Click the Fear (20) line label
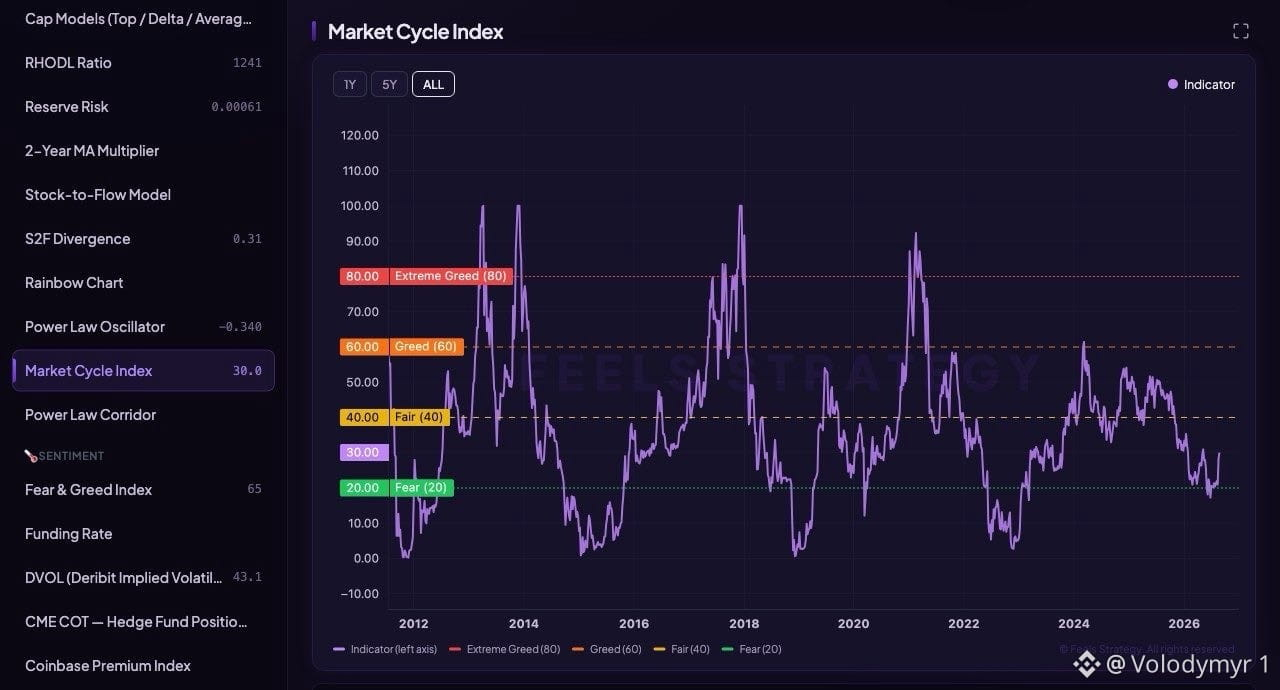This screenshot has width=1280, height=690. (421, 488)
